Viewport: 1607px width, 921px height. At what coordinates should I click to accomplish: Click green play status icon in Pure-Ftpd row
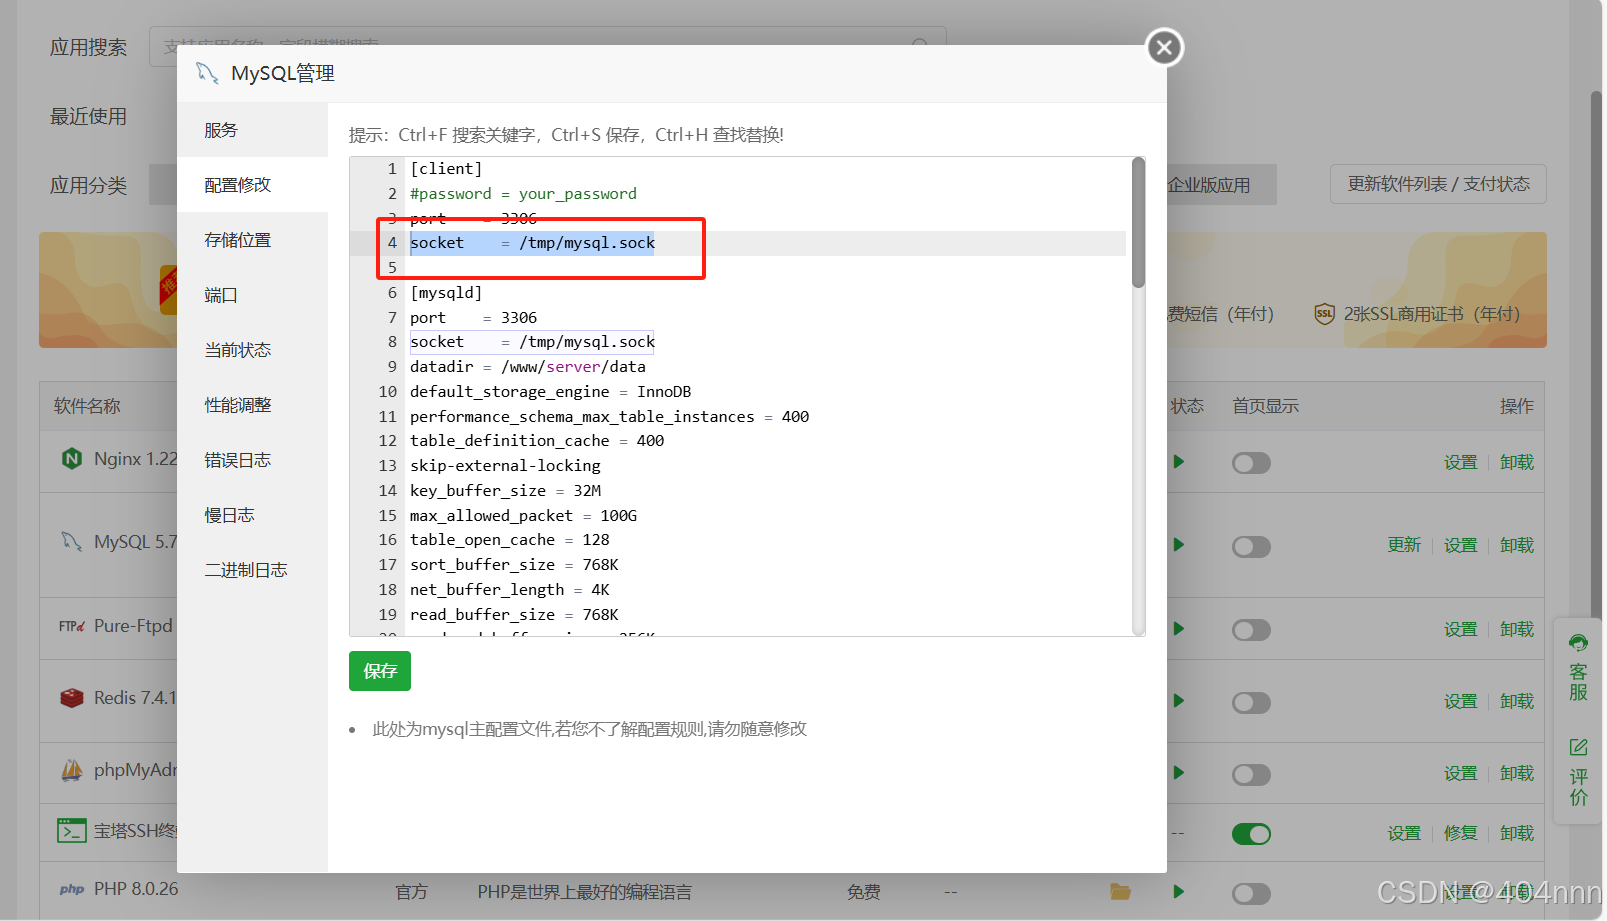pos(1179,629)
